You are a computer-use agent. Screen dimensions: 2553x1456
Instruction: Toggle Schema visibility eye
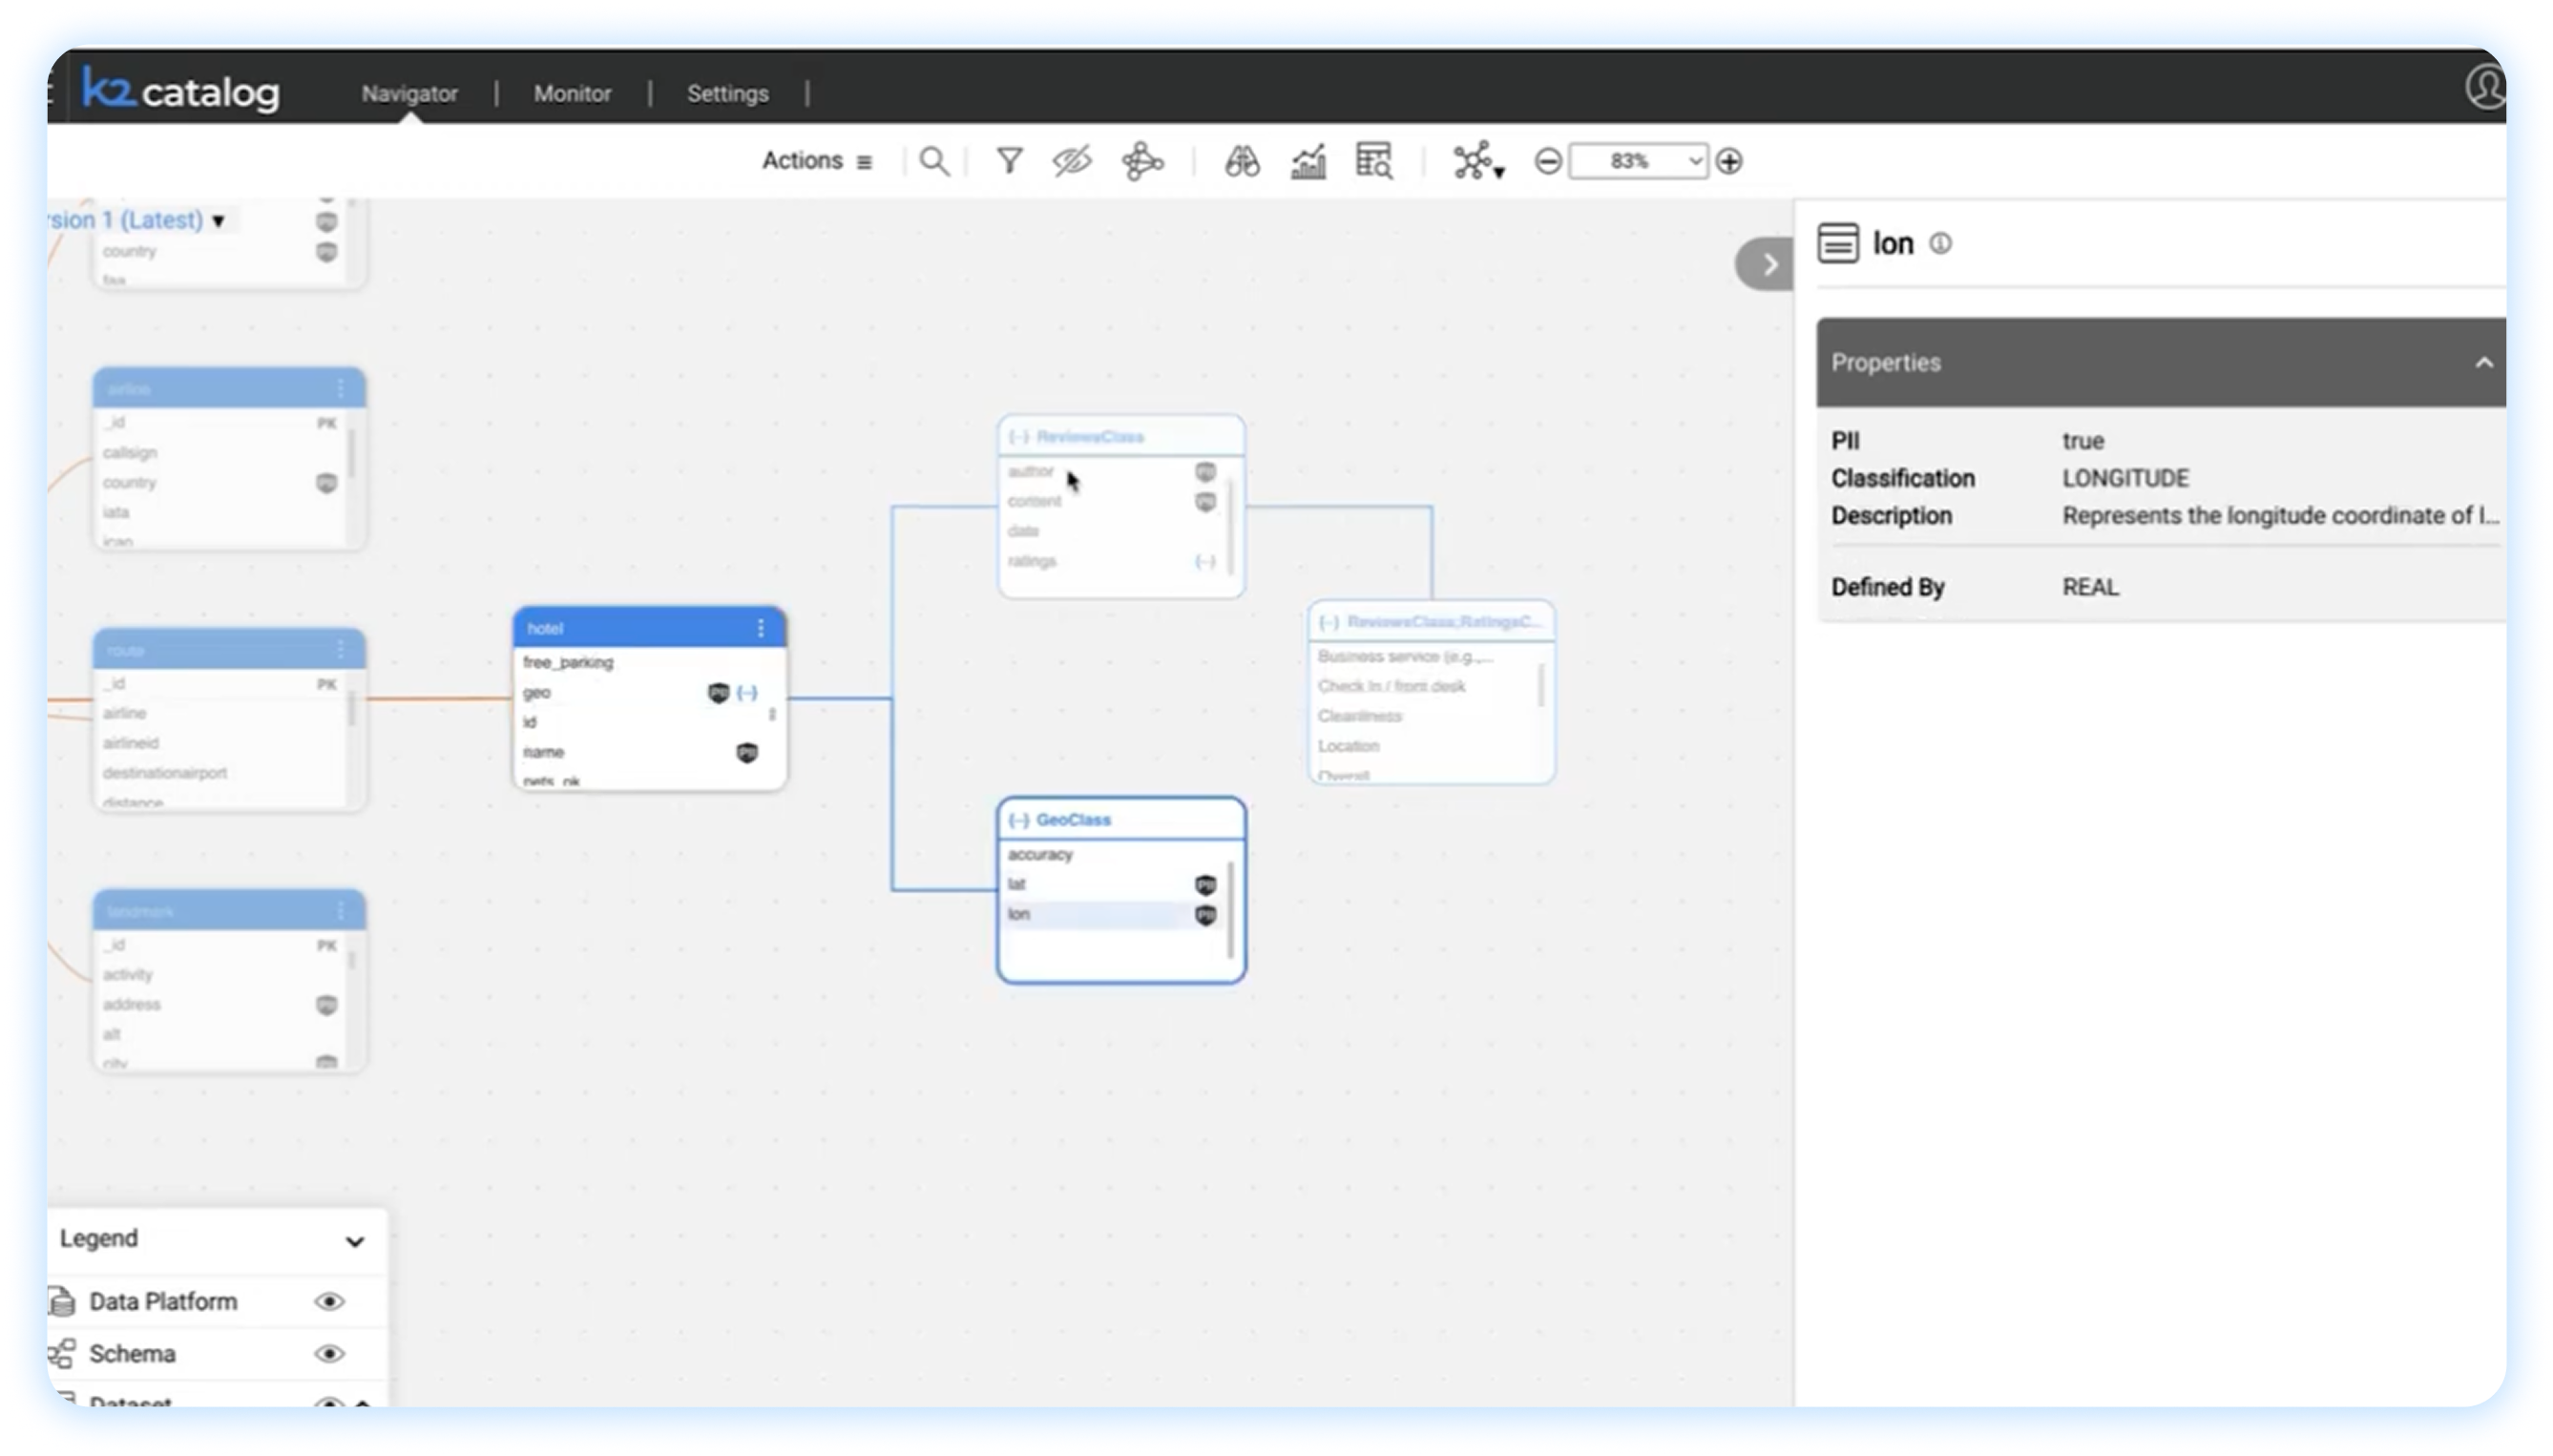click(329, 1354)
